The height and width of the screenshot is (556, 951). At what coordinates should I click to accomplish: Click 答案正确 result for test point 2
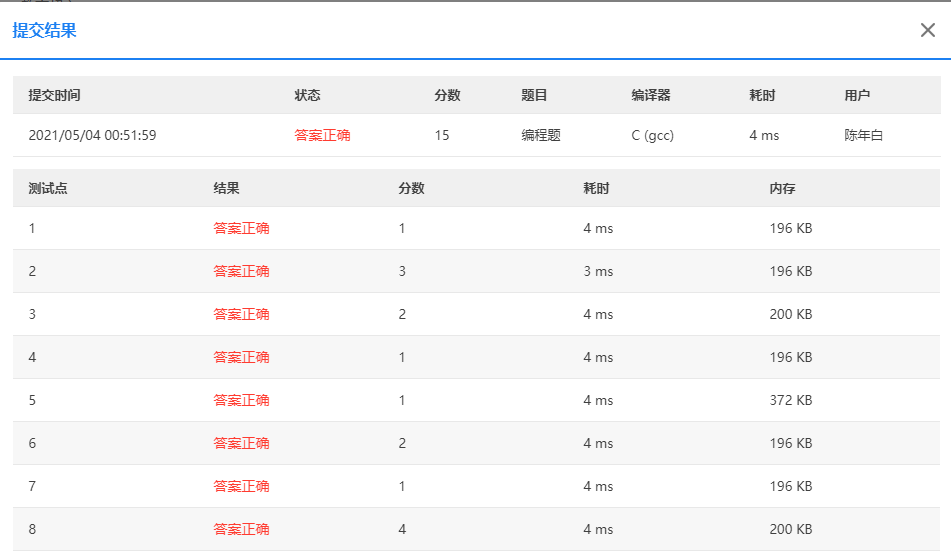coord(241,272)
